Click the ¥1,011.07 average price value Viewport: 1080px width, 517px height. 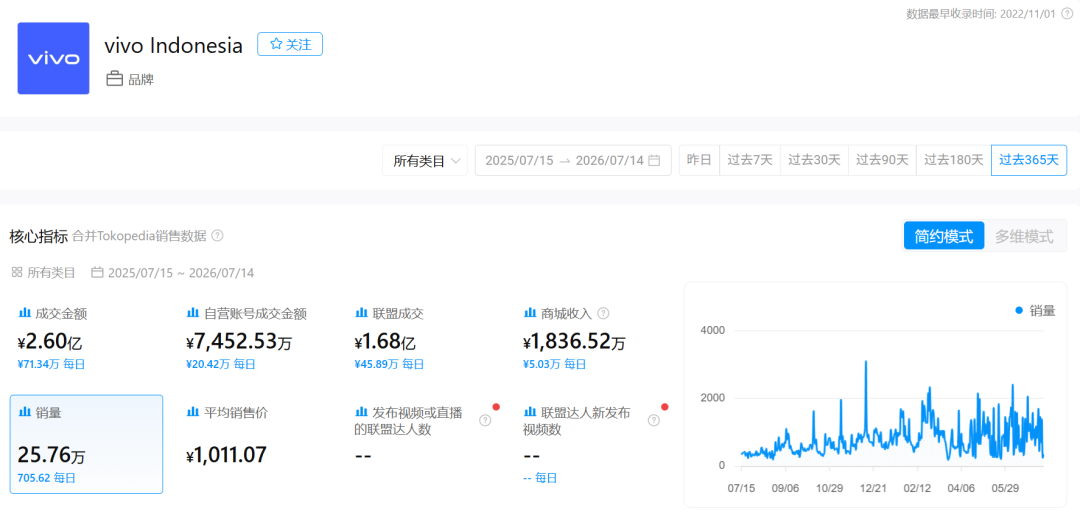[227, 455]
